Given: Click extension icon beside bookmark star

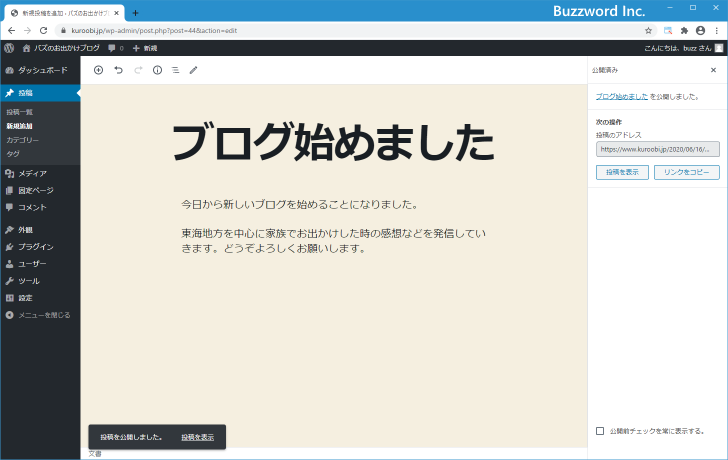Looking at the screenshot, I should 668,31.
